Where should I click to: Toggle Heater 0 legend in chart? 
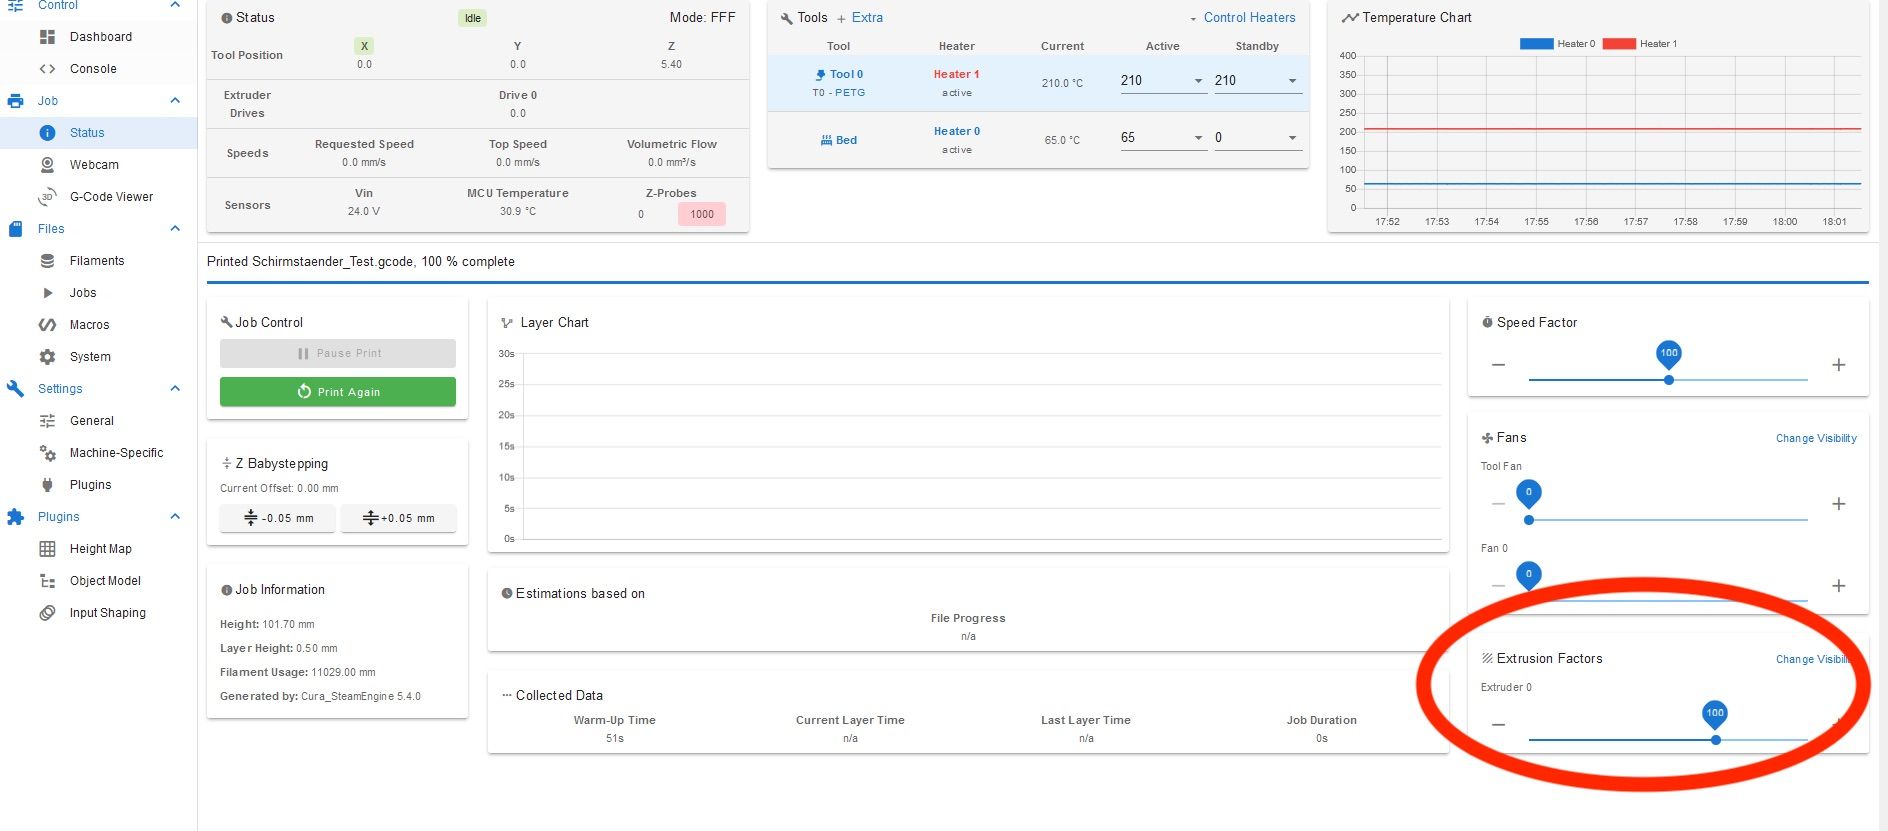[1557, 44]
